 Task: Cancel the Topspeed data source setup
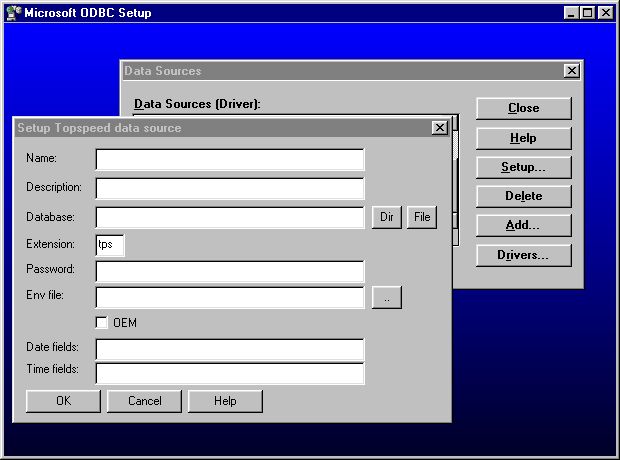pos(144,401)
